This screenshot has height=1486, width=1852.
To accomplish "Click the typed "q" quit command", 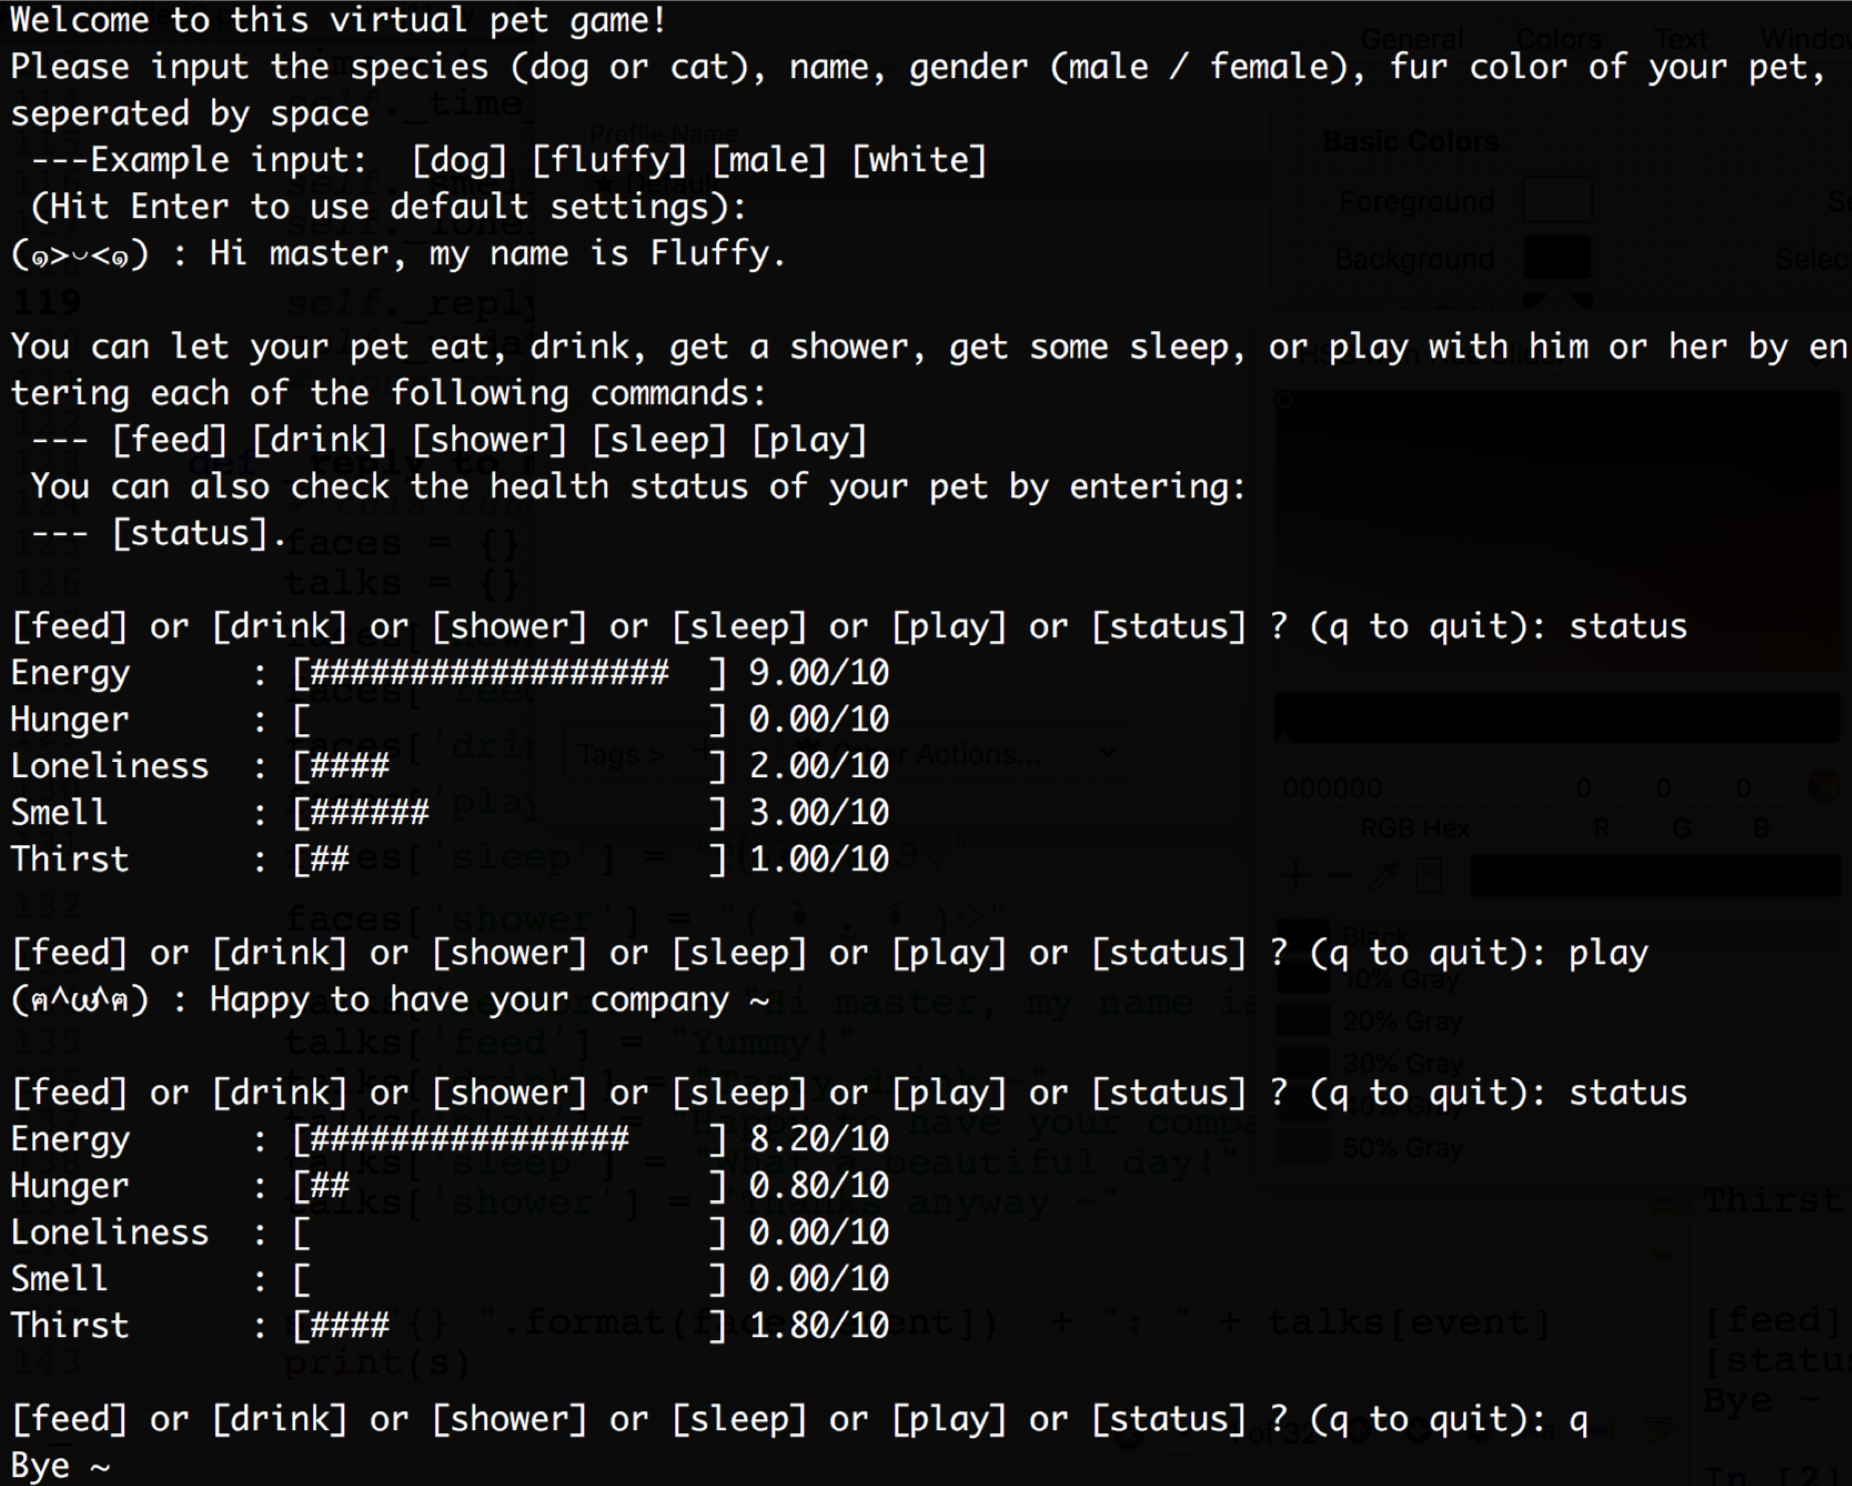I will pos(1579,1421).
